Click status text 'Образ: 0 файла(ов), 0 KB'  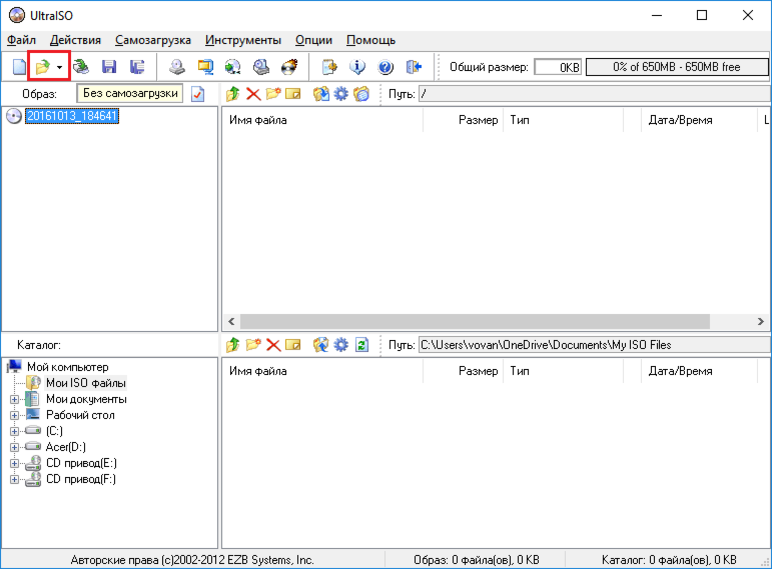coord(477,560)
